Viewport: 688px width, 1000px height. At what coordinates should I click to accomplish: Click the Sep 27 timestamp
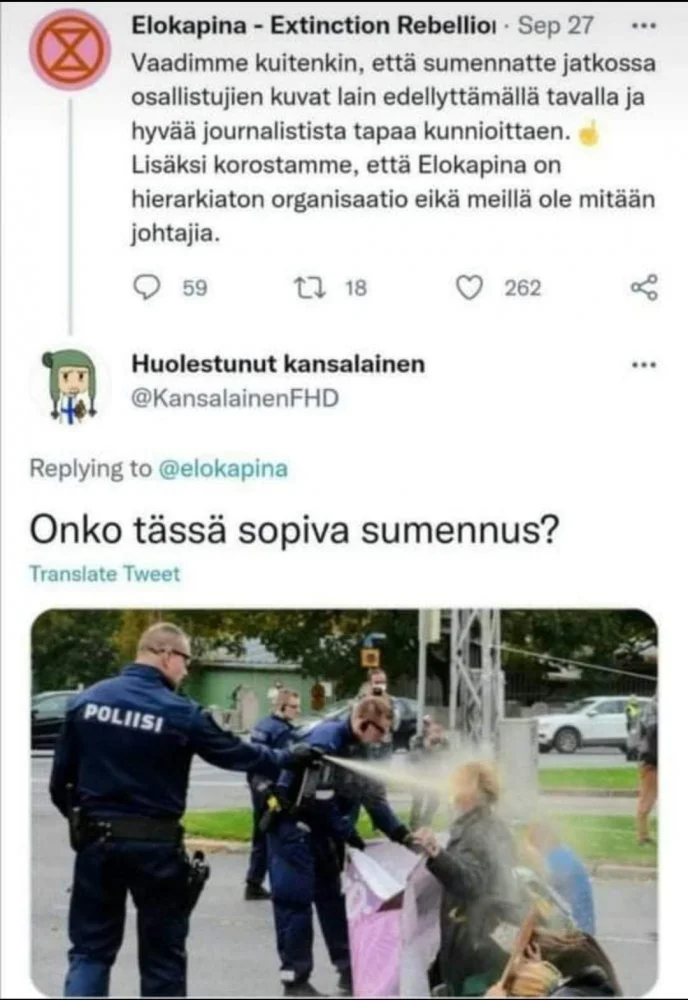coord(555,26)
